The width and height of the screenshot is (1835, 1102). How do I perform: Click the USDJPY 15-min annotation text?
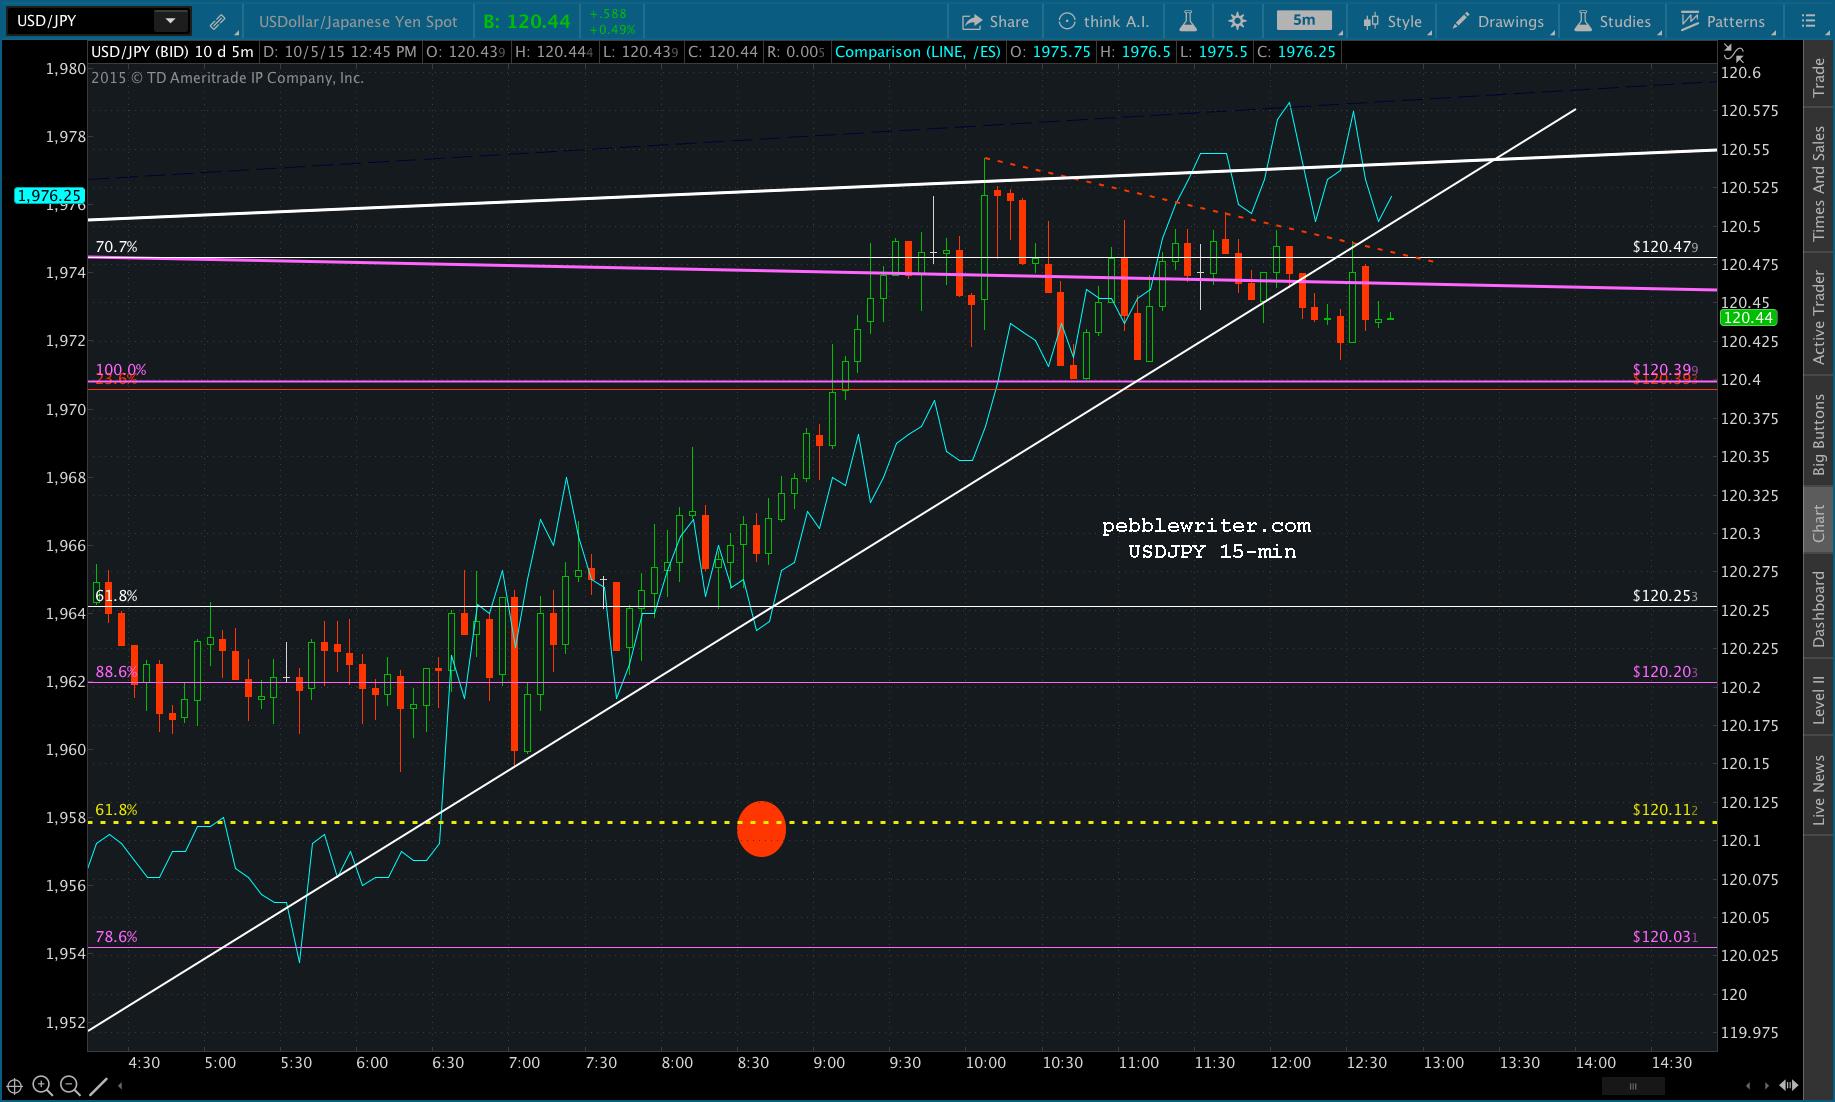pos(1212,552)
